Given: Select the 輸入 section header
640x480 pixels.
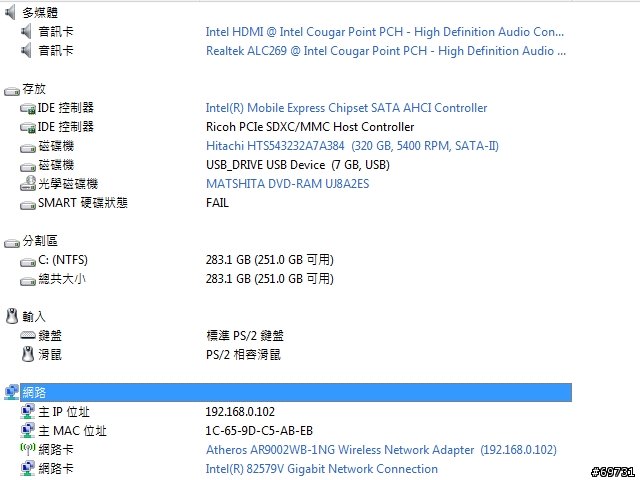Looking at the screenshot, I should click(34, 316).
